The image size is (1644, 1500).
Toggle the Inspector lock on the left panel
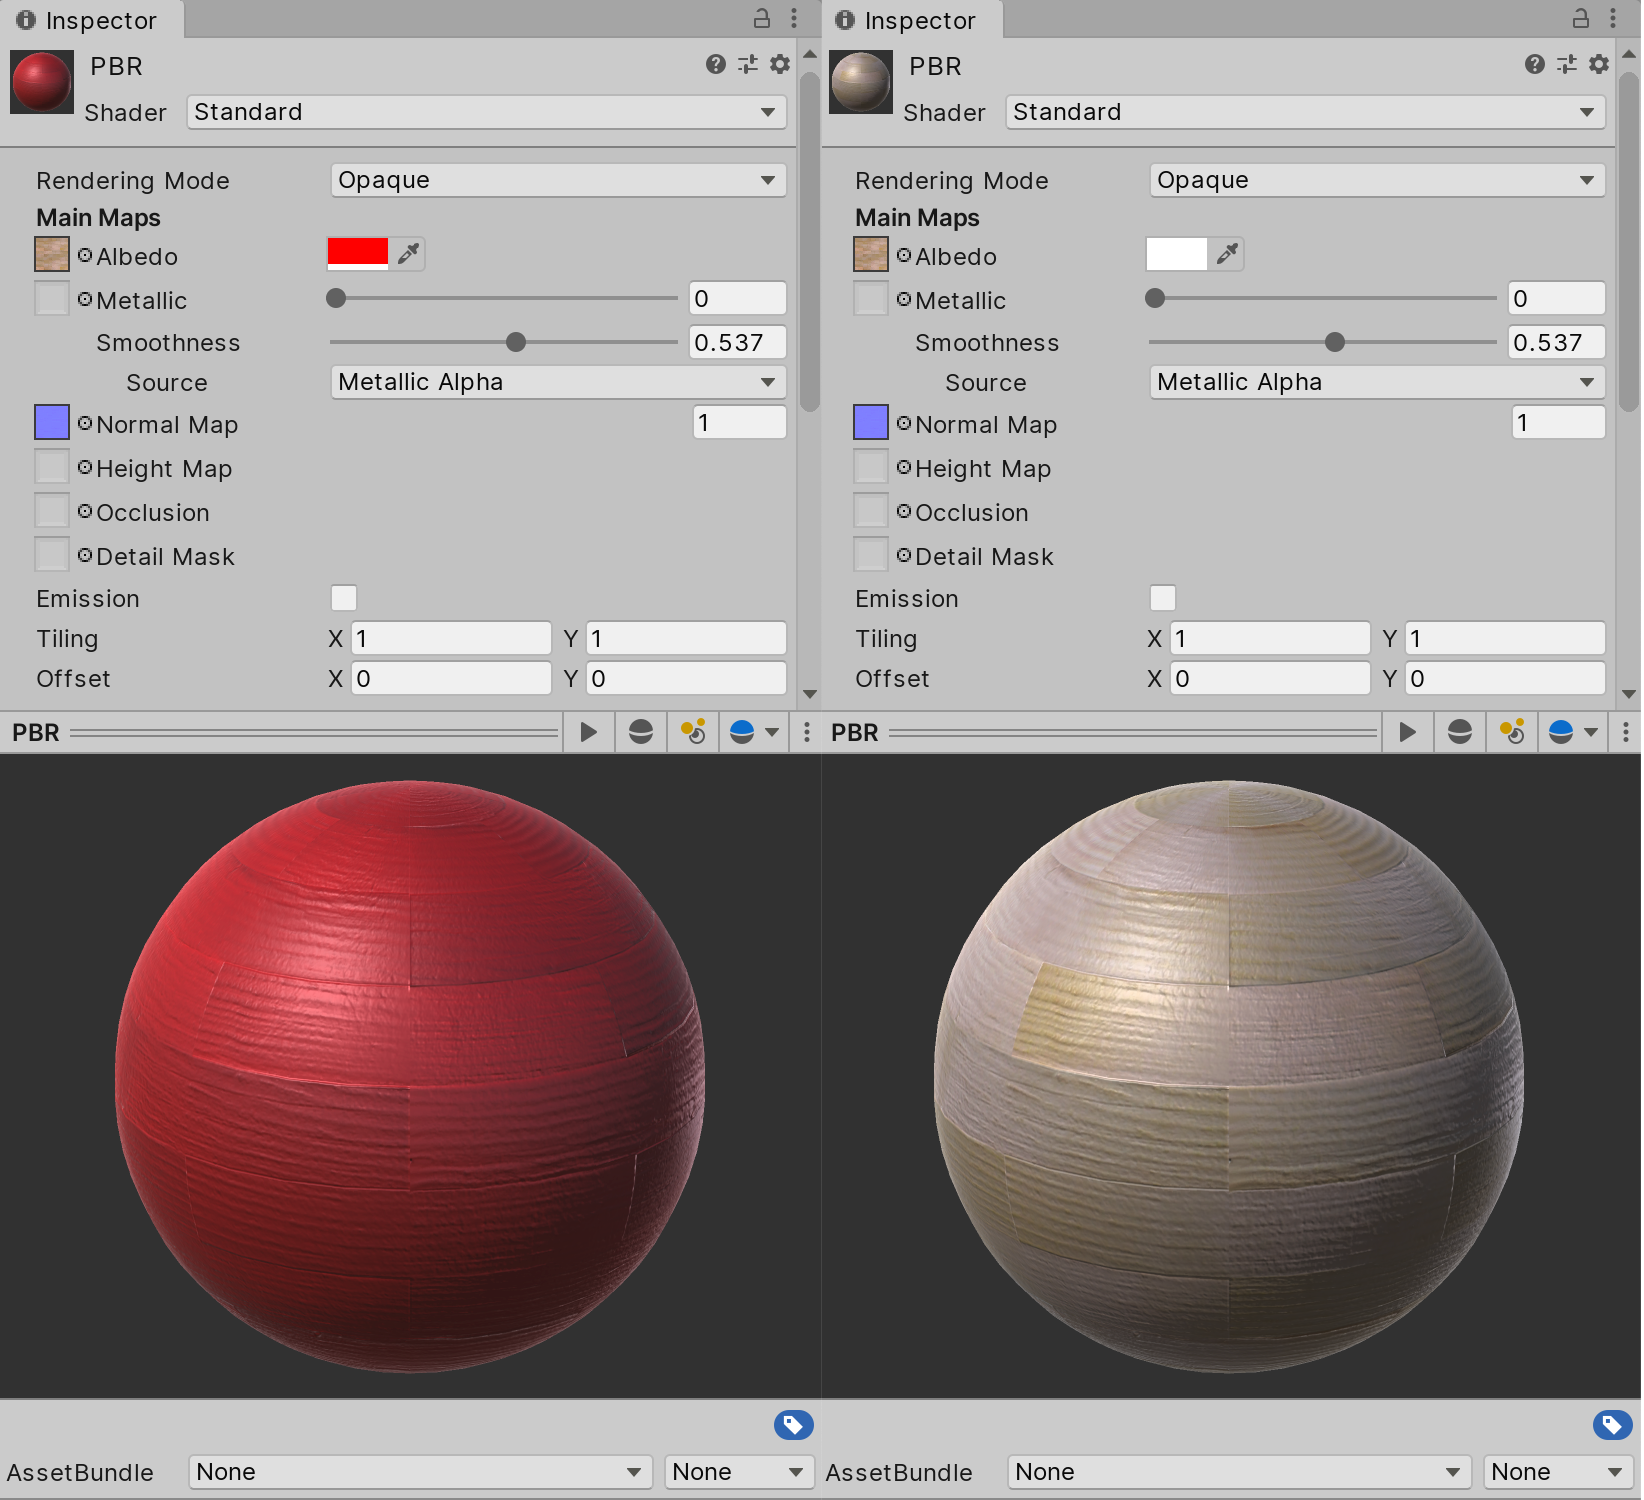(760, 18)
